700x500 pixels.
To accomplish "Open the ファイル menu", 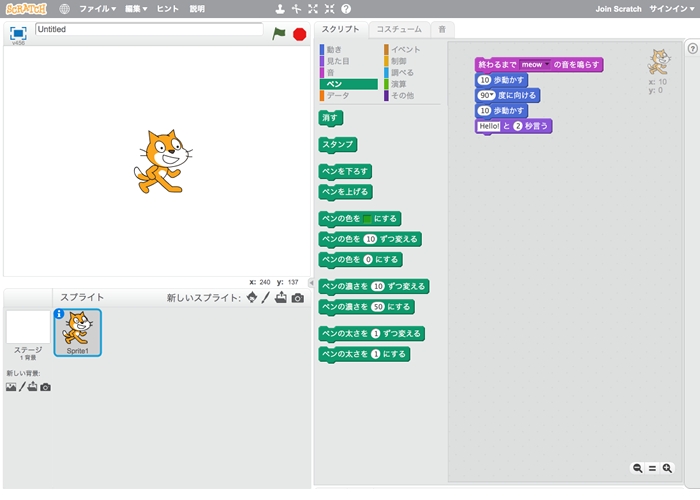I will [x=98, y=9].
